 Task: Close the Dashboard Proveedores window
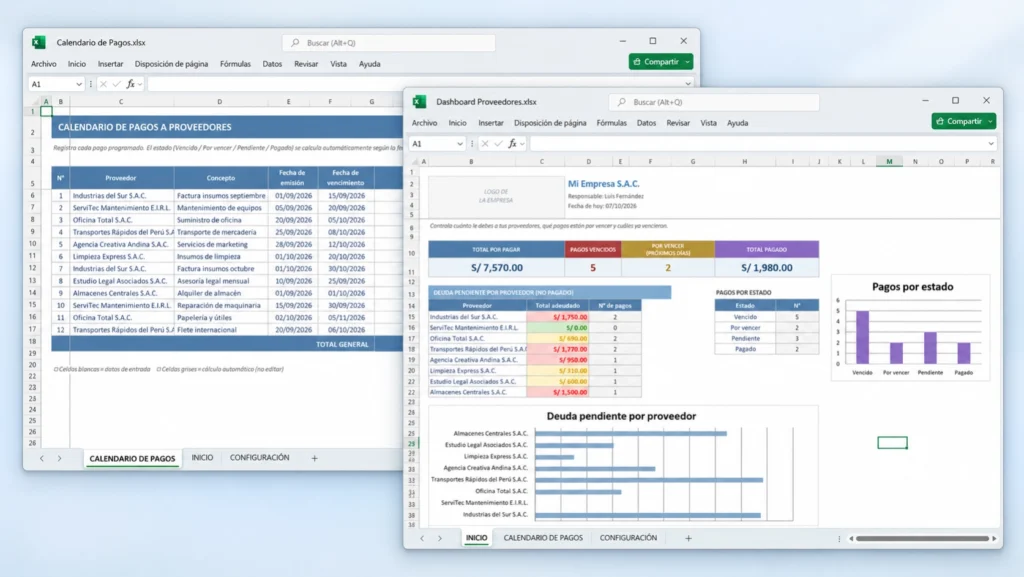[986, 101]
